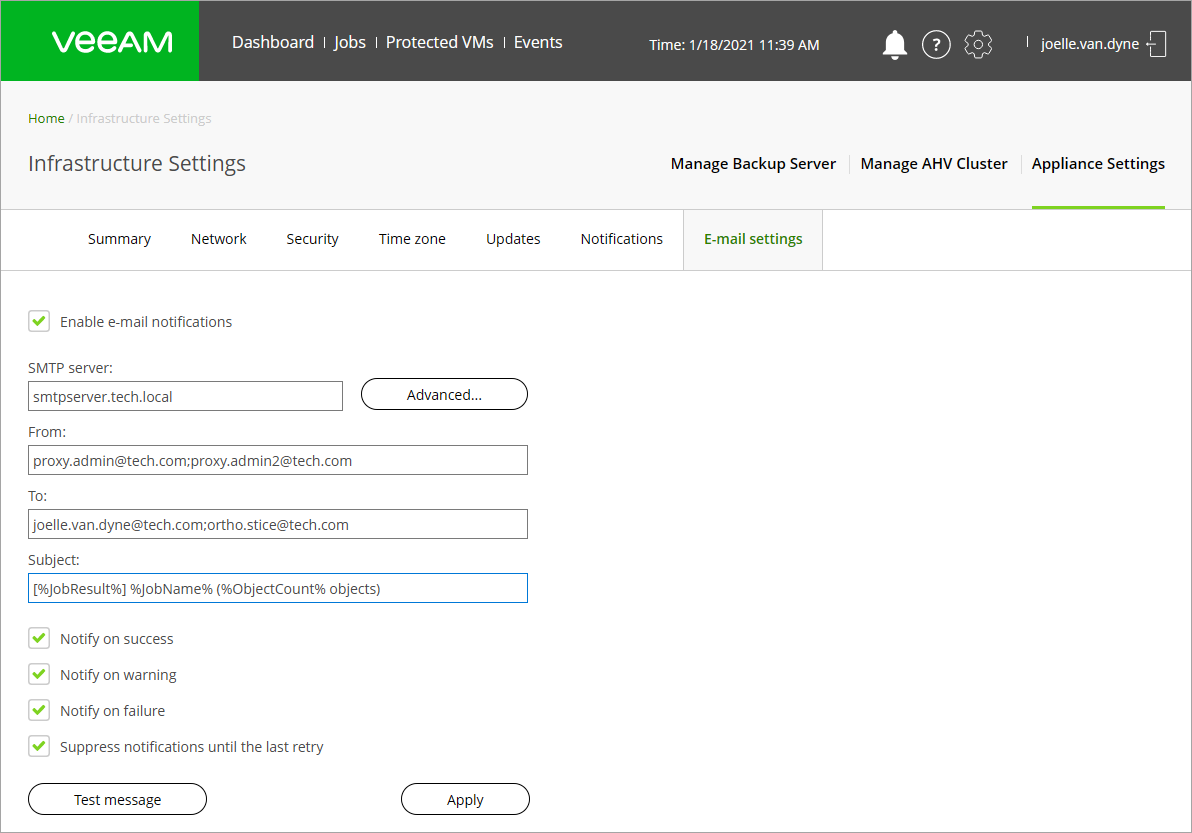Switch to the Time zone tab
The height and width of the screenshot is (833, 1192).
[x=412, y=239]
